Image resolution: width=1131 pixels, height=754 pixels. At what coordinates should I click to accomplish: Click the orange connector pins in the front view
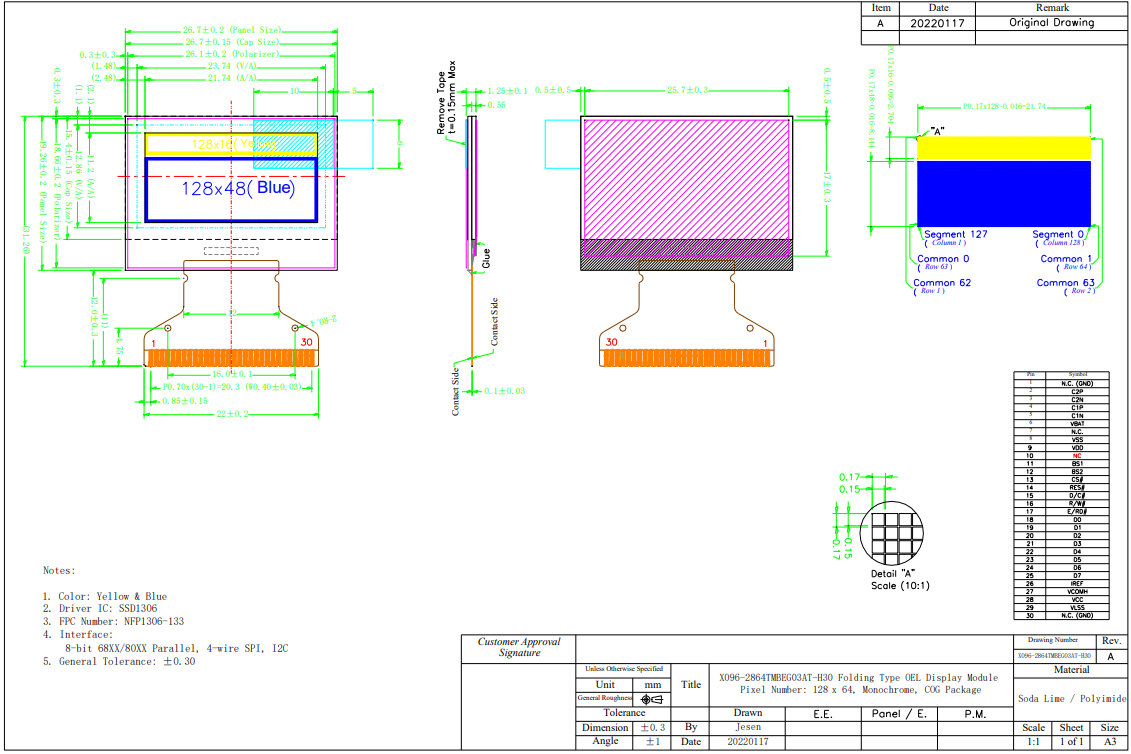coord(232,357)
